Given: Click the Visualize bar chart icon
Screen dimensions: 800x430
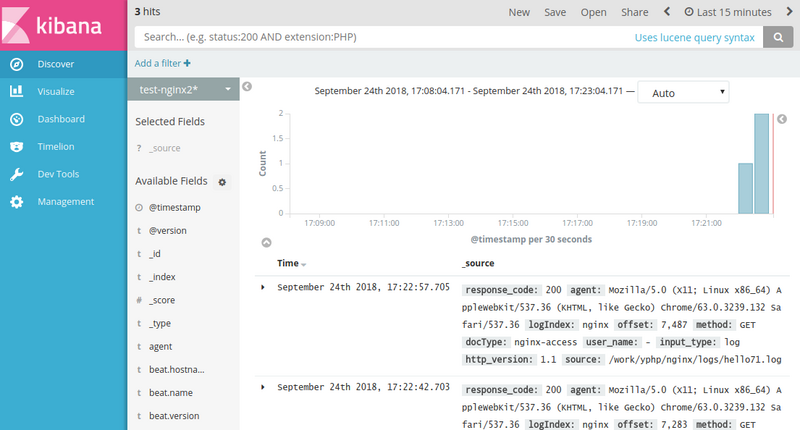Looking at the screenshot, I should (x=16, y=91).
